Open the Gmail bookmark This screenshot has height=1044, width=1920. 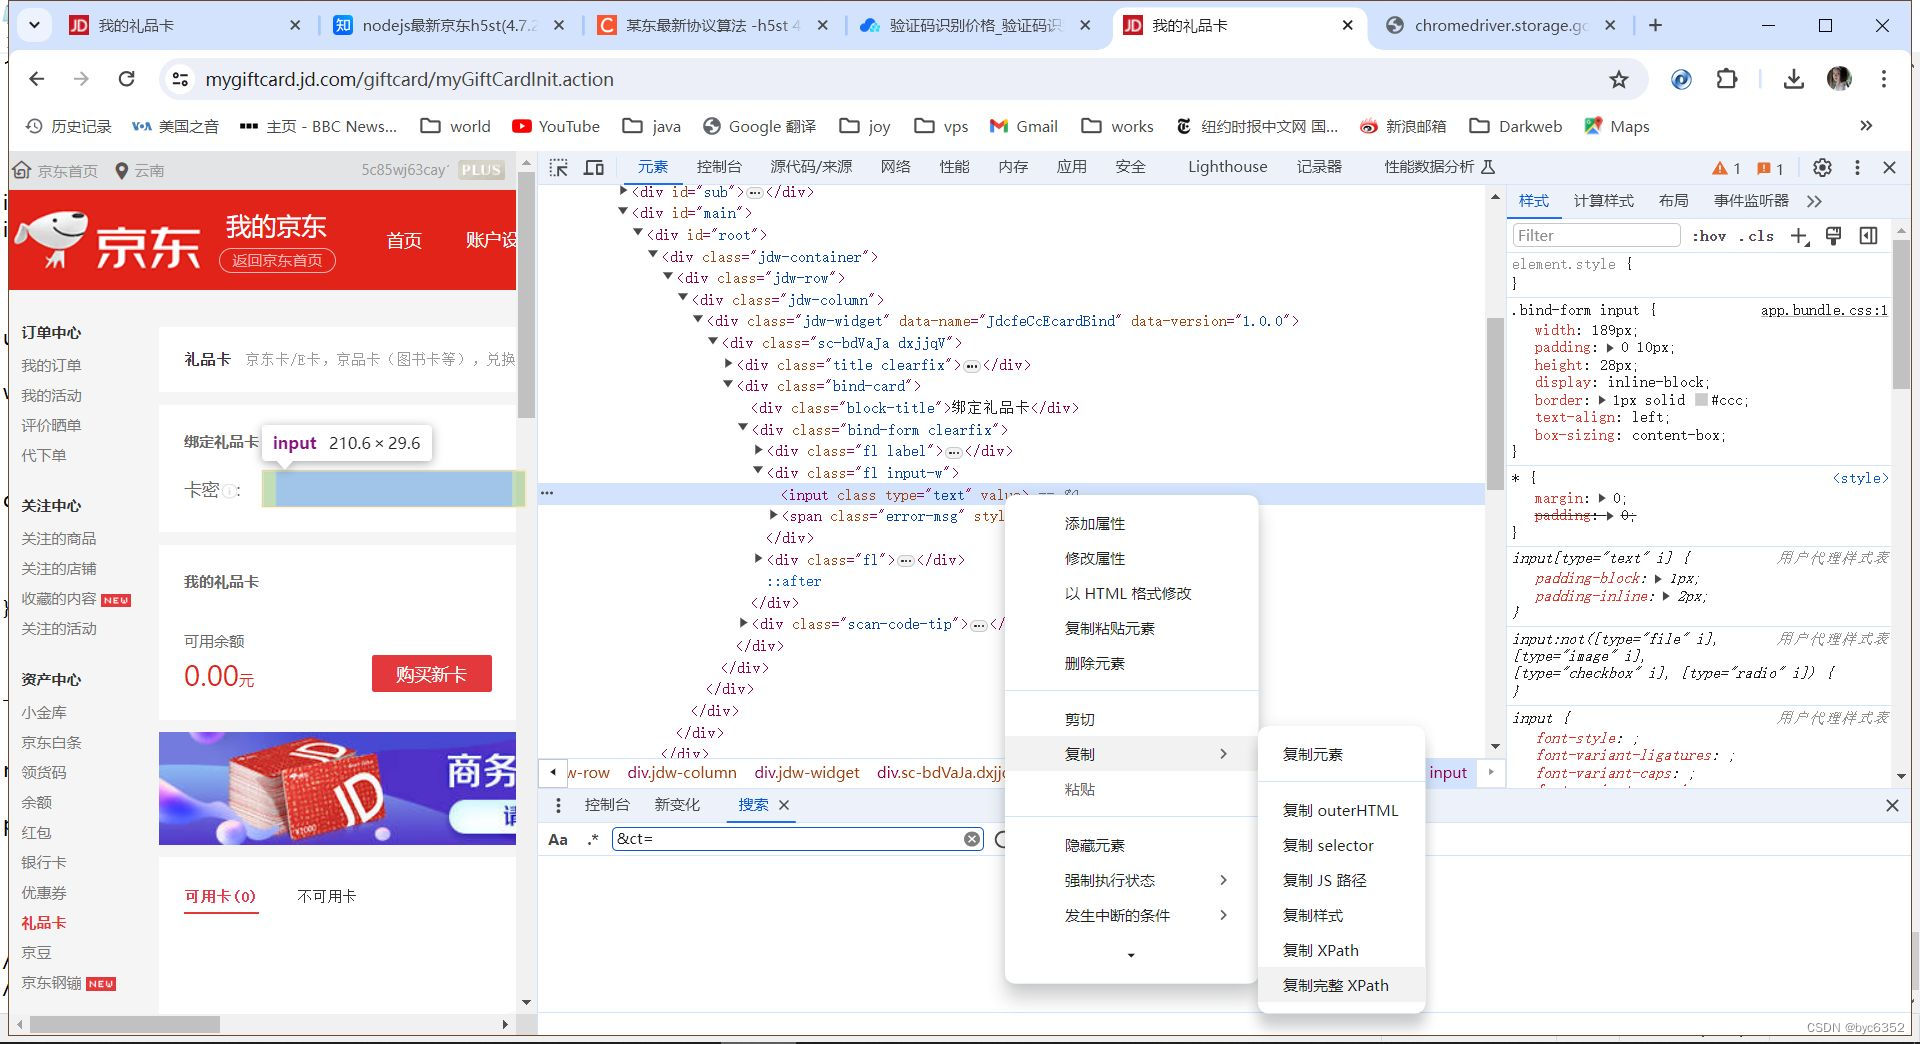(x=1023, y=126)
